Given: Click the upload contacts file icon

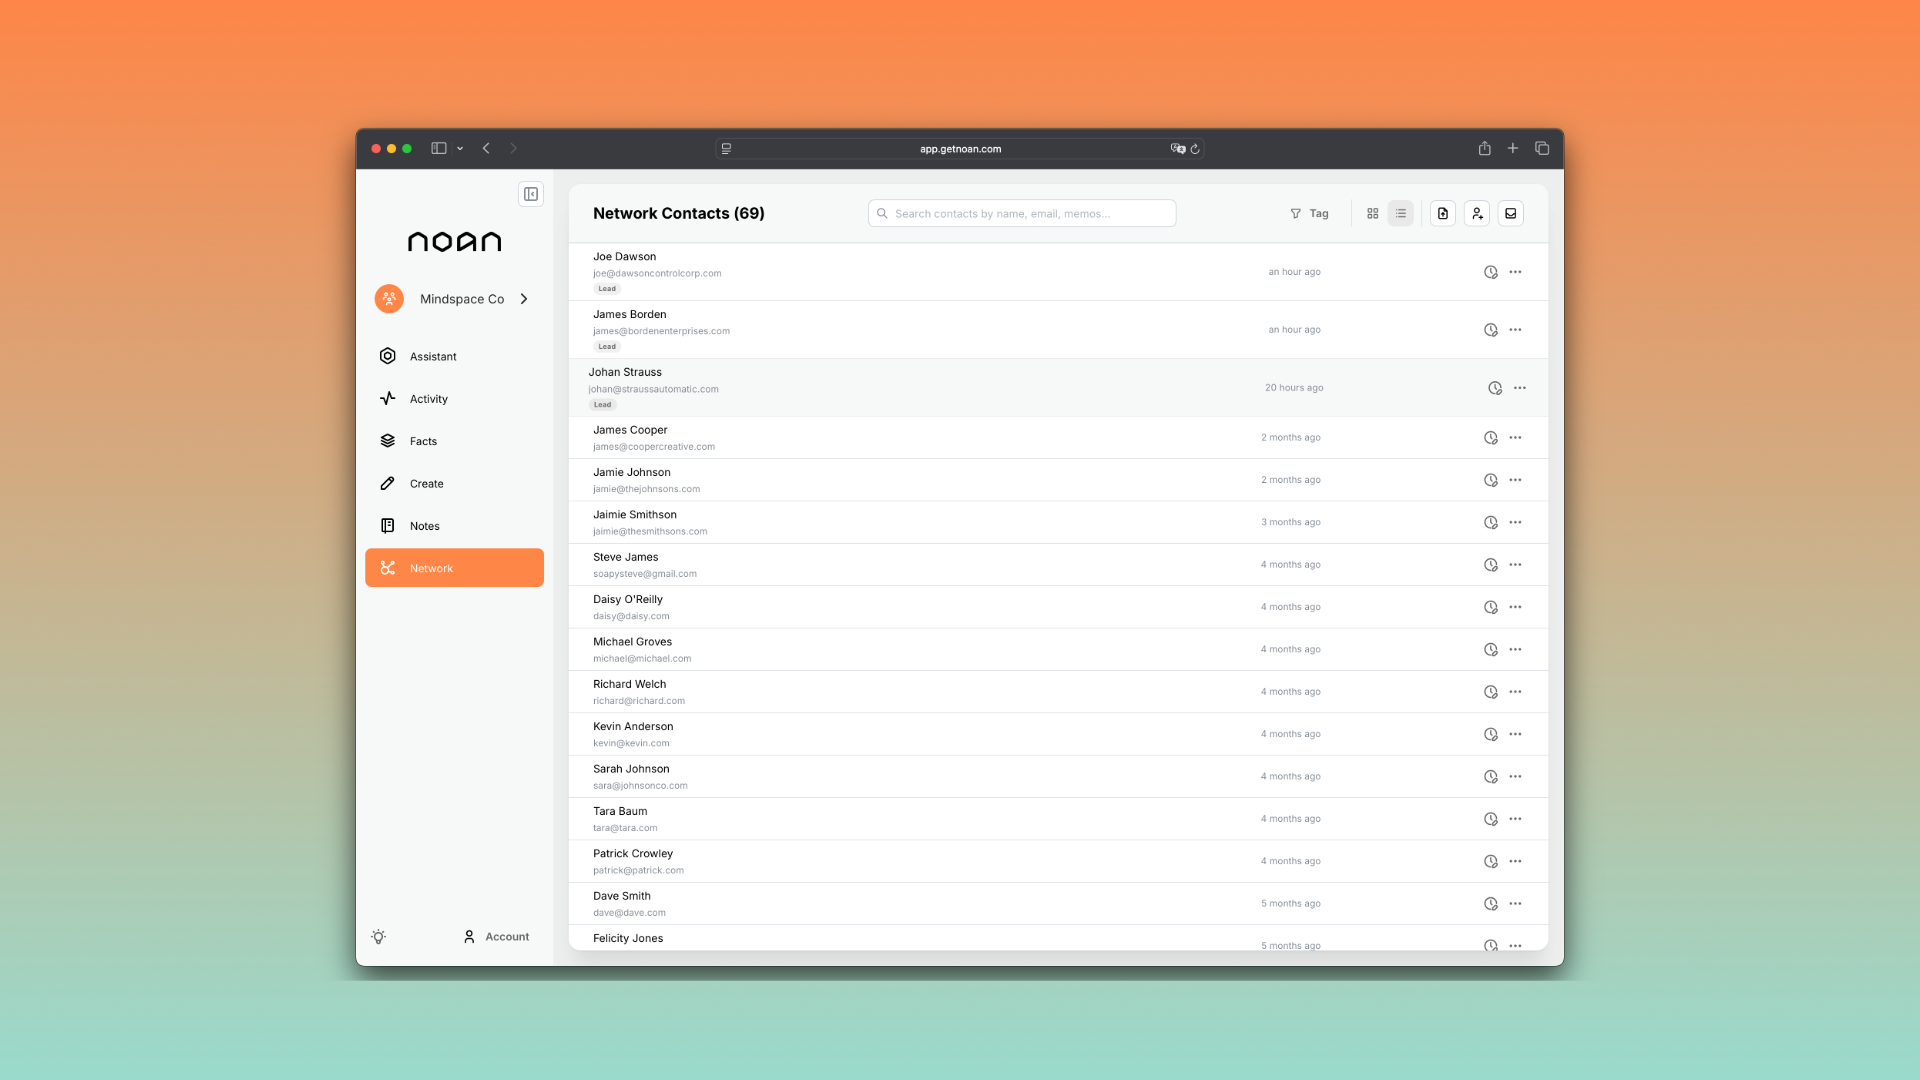Looking at the screenshot, I should click(1442, 213).
